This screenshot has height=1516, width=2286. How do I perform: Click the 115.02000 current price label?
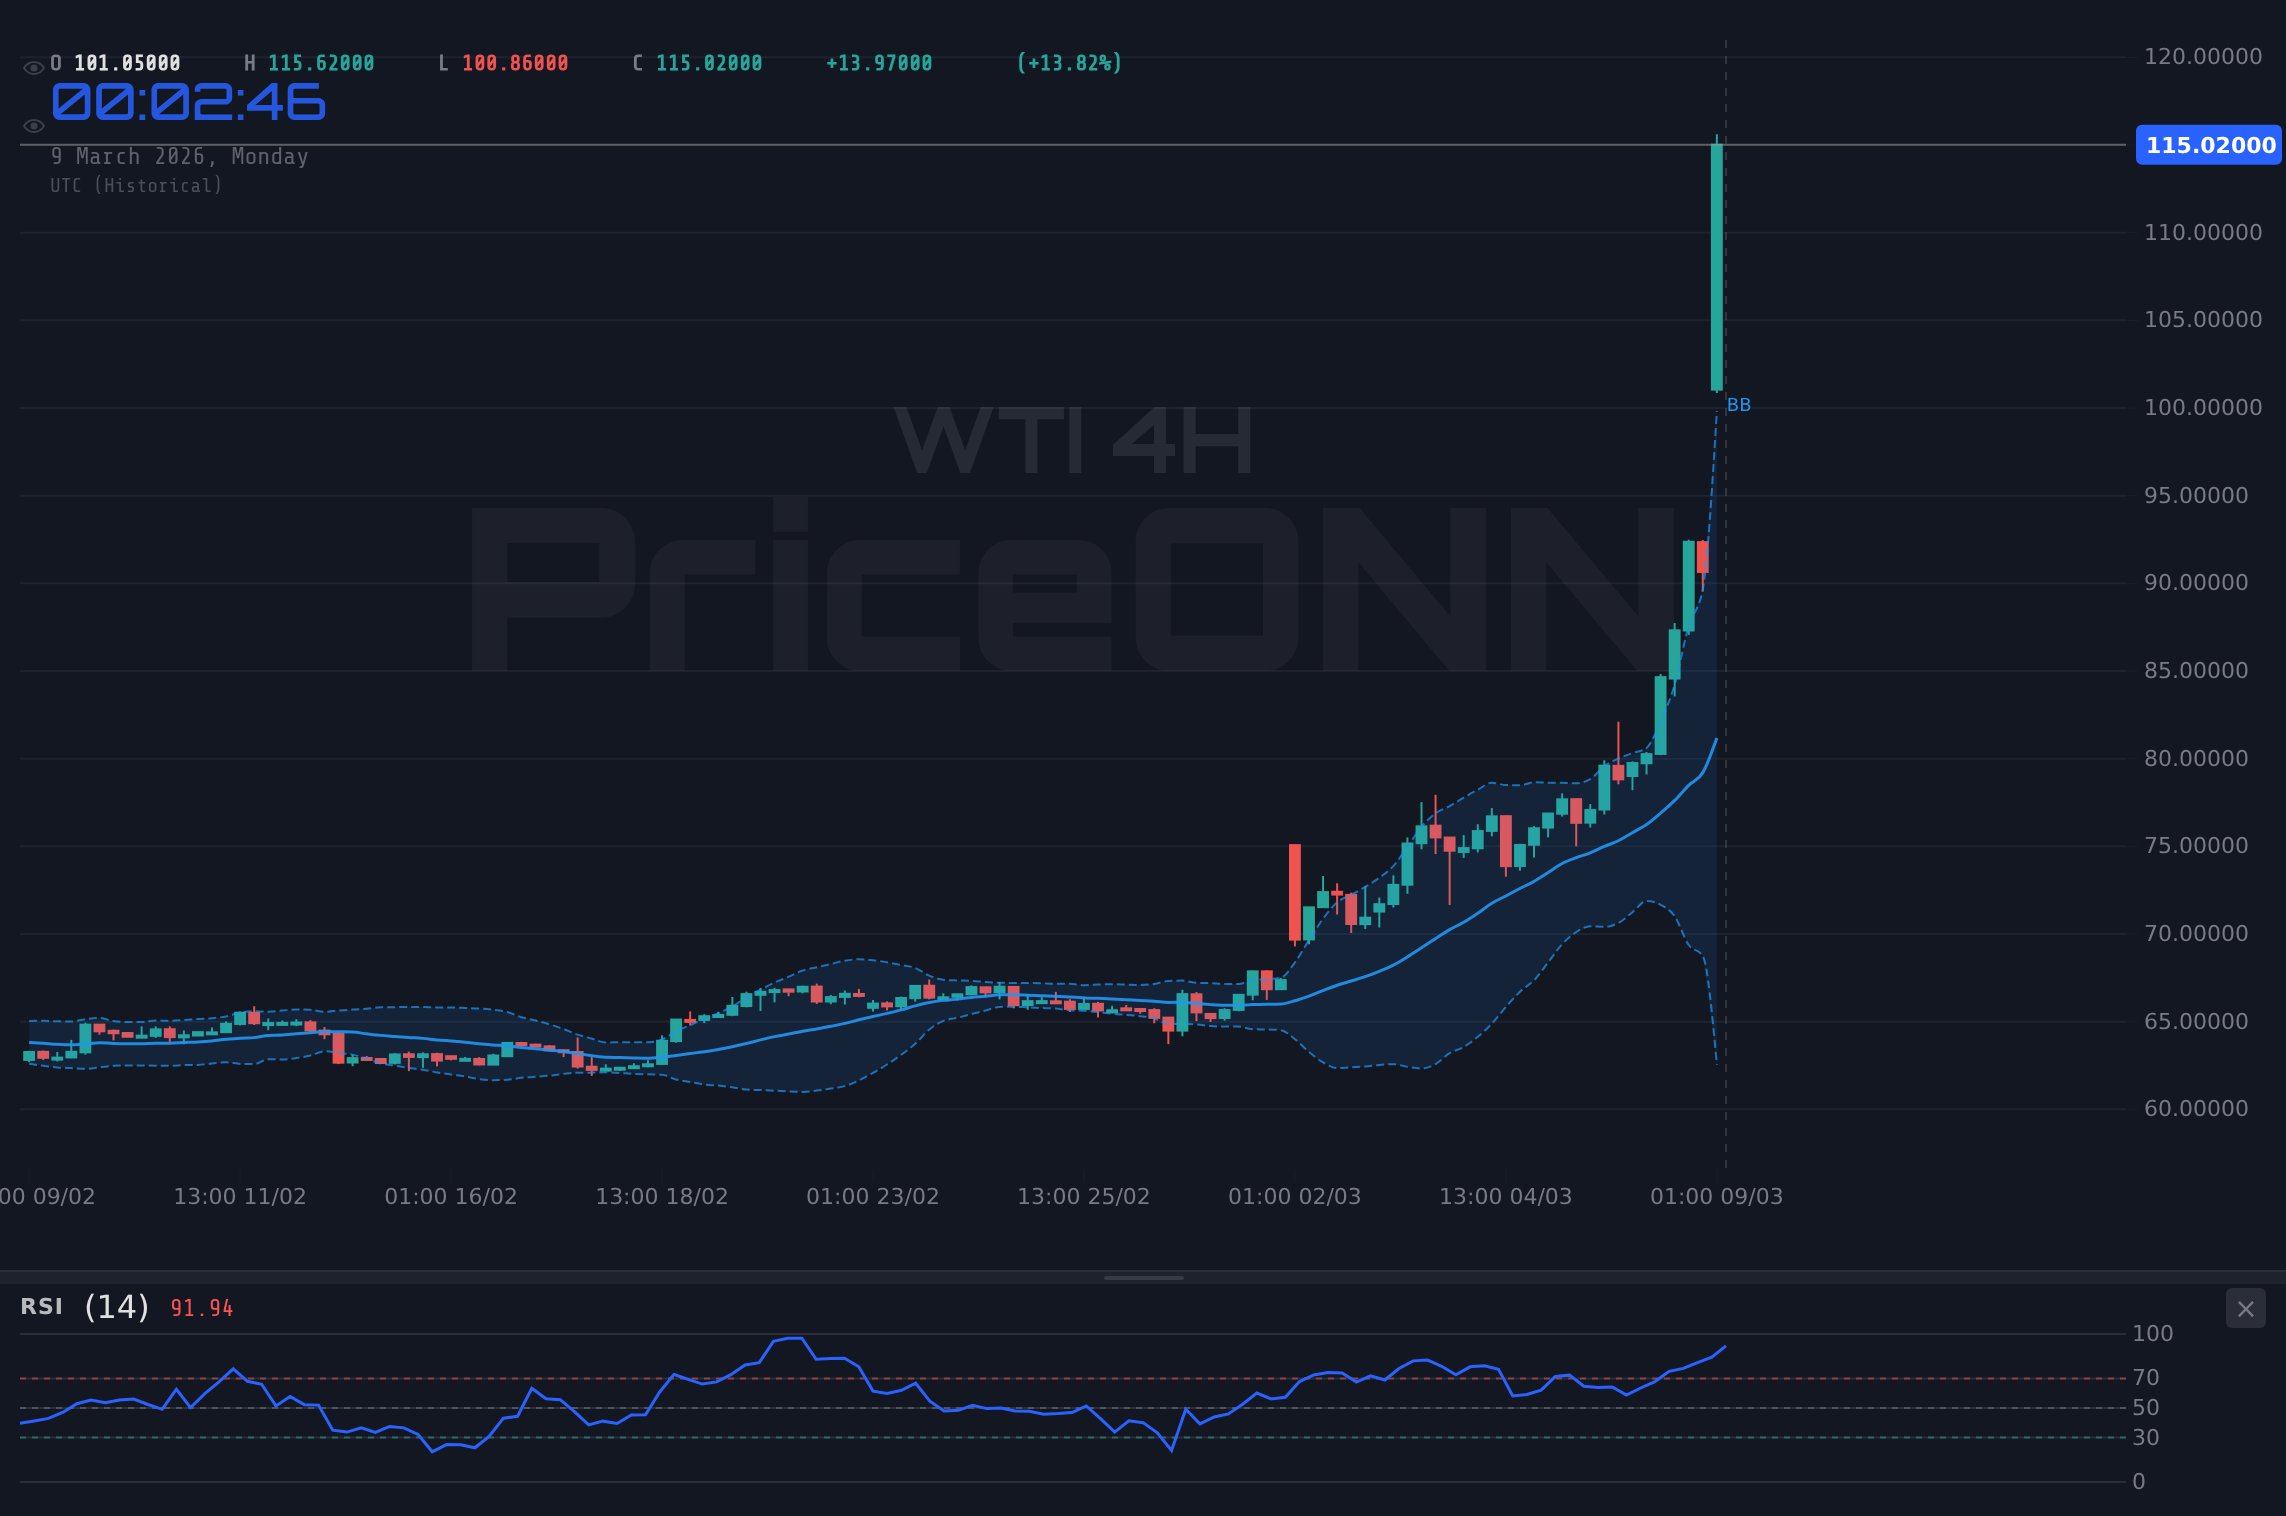[x=2210, y=145]
